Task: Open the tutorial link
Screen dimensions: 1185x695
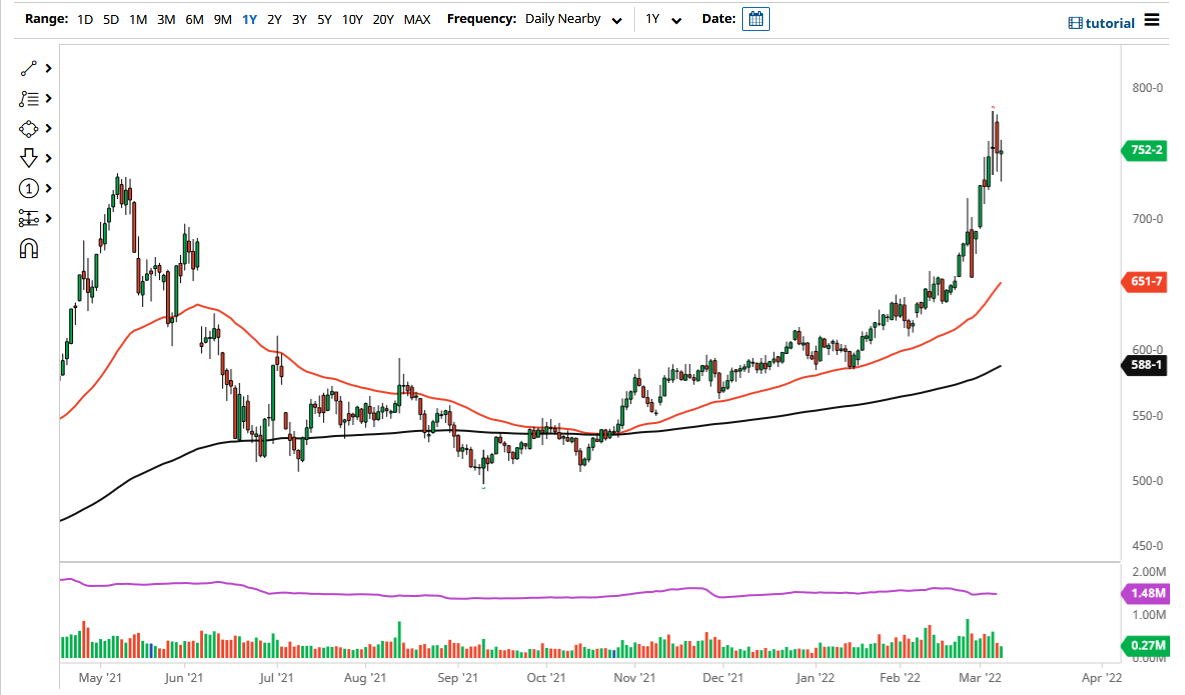Action: (1101, 23)
